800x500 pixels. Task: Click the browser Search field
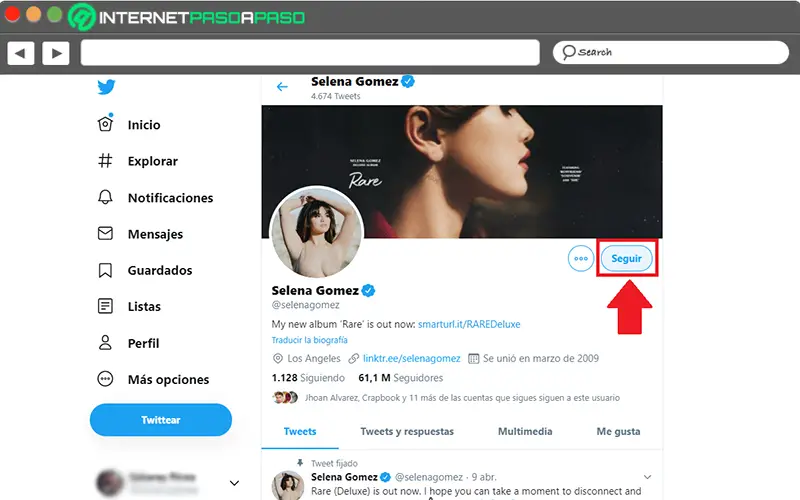click(x=670, y=52)
